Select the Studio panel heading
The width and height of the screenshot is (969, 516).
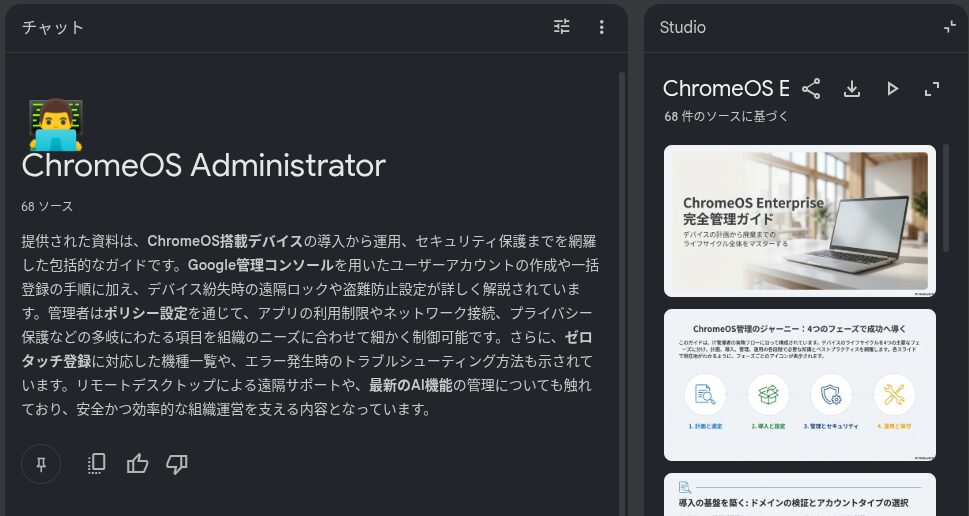coord(682,27)
